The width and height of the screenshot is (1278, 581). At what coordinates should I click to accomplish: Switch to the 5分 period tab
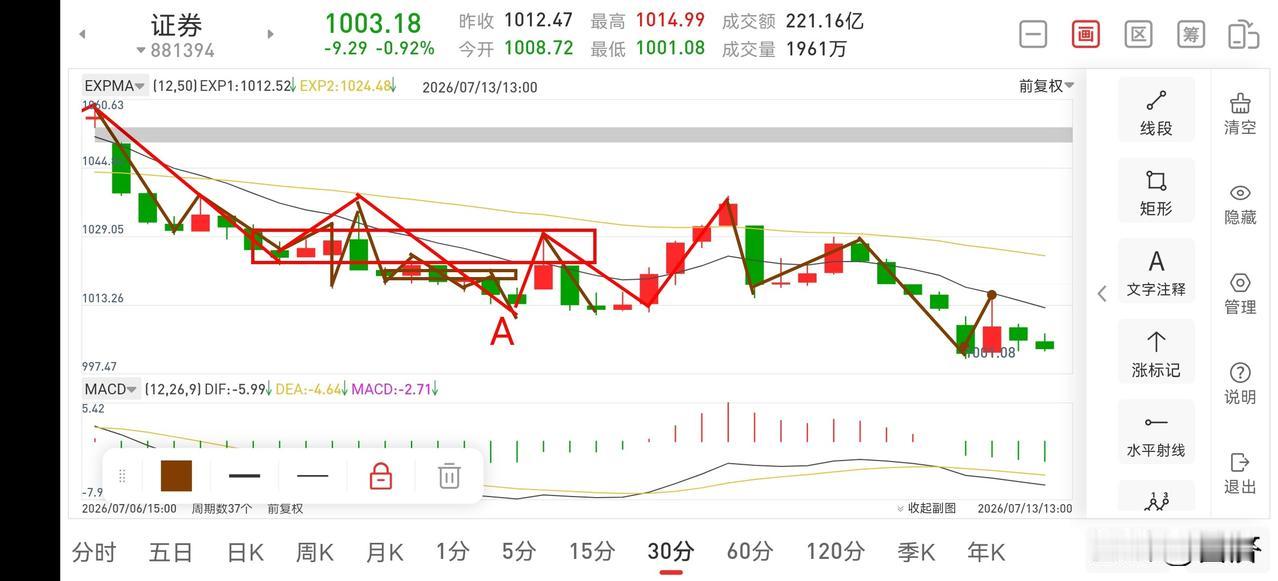click(519, 551)
